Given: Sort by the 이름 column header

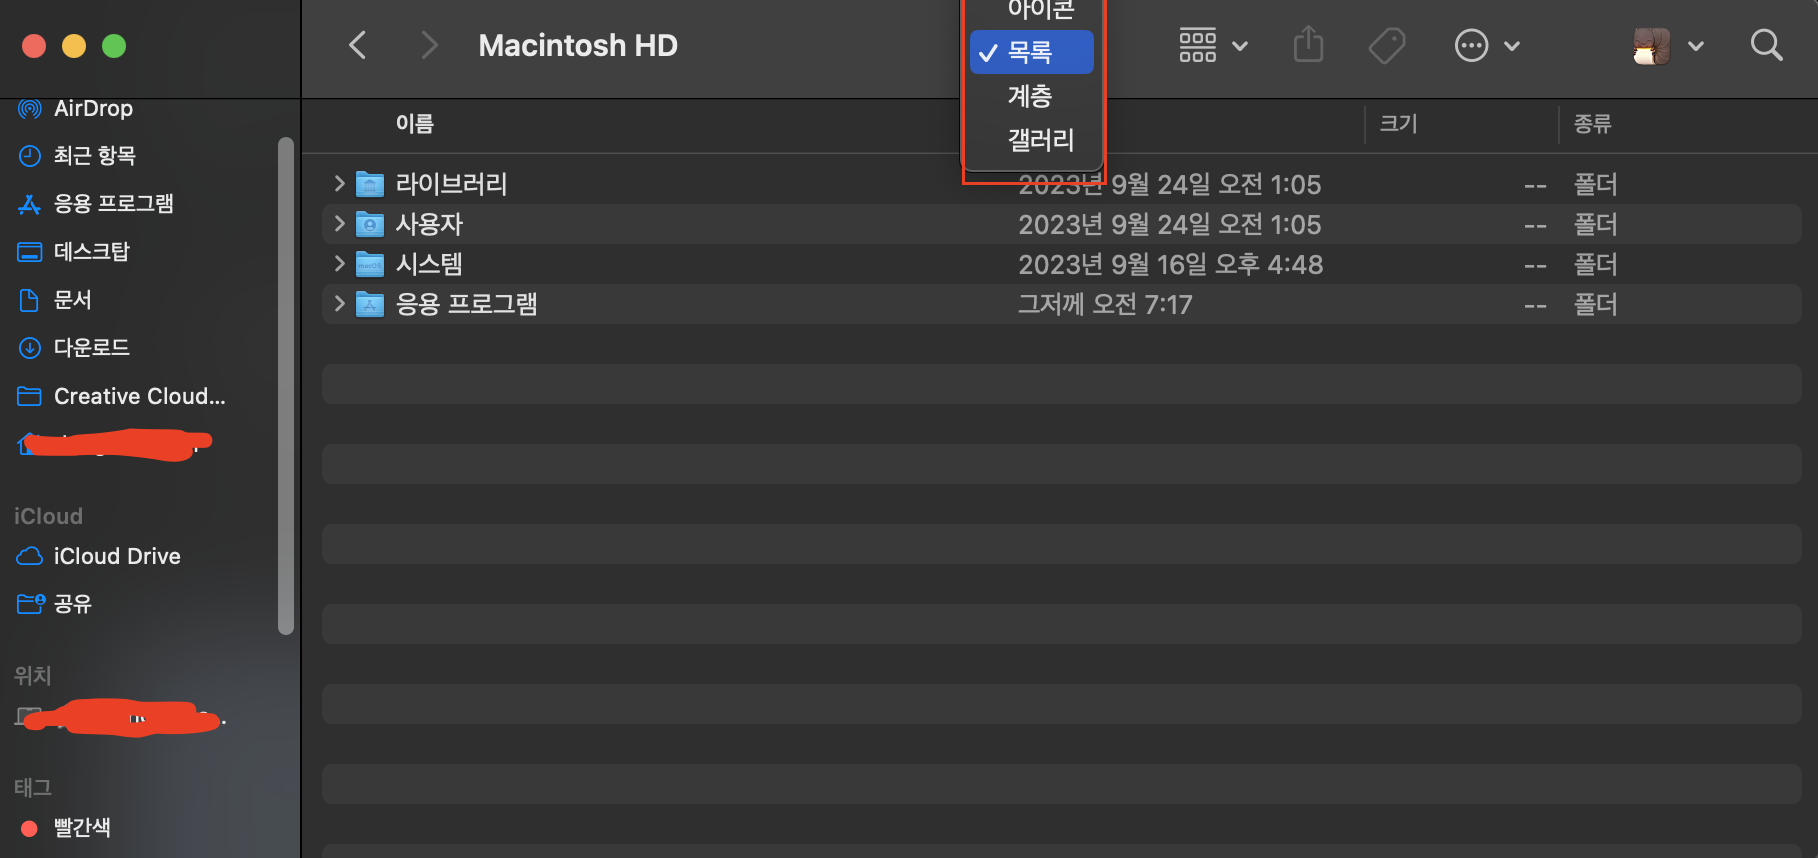Looking at the screenshot, I should [415, 124].
